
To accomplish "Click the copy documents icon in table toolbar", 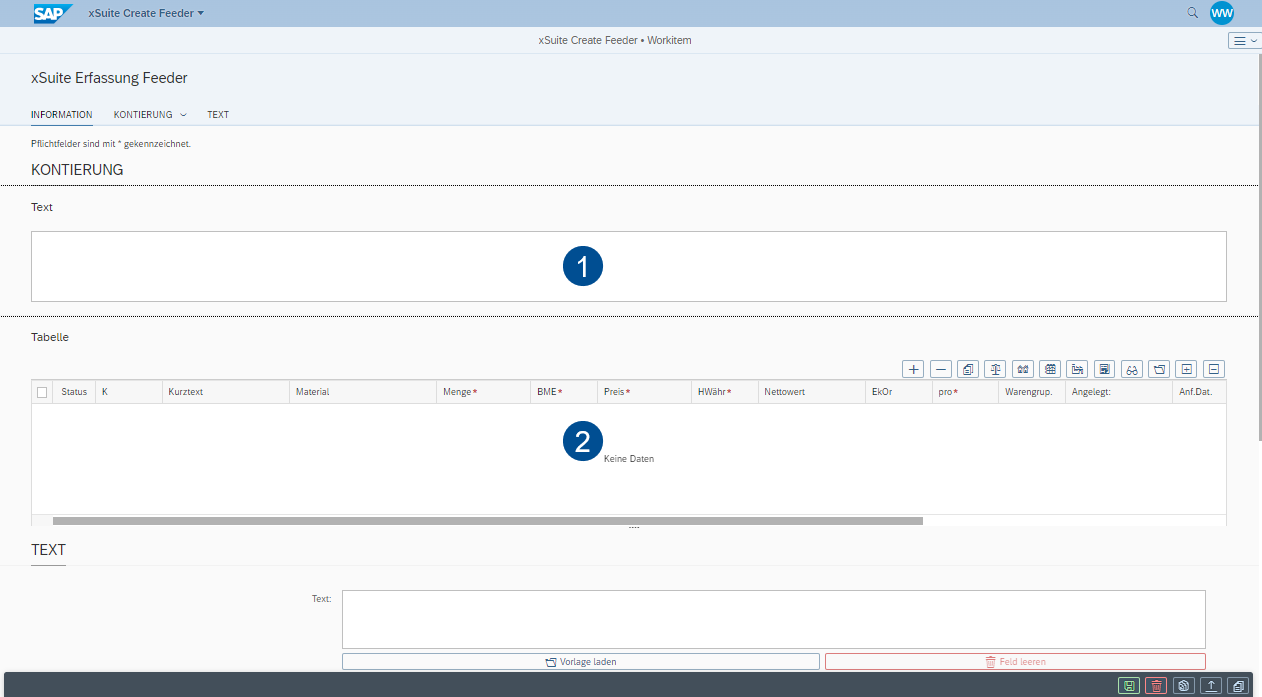I will pos(968,369).
